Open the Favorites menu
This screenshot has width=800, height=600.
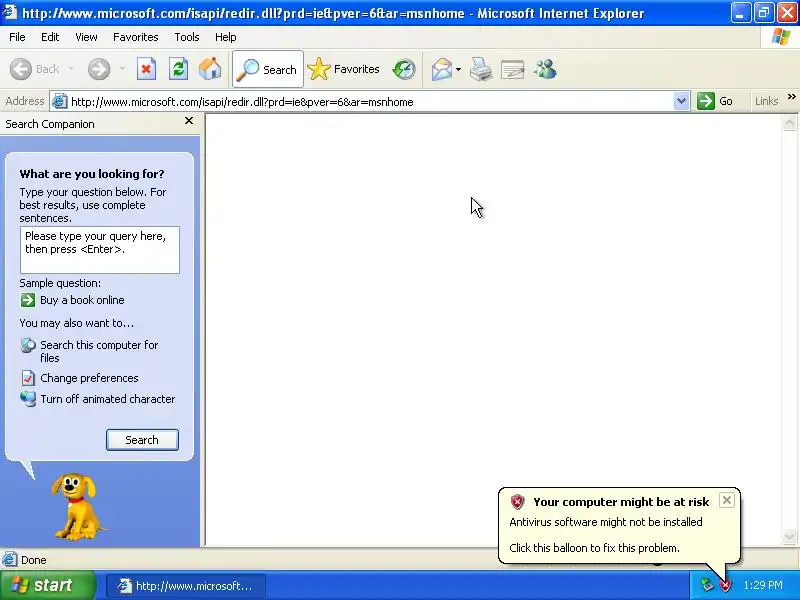click(x=136, y=37)
